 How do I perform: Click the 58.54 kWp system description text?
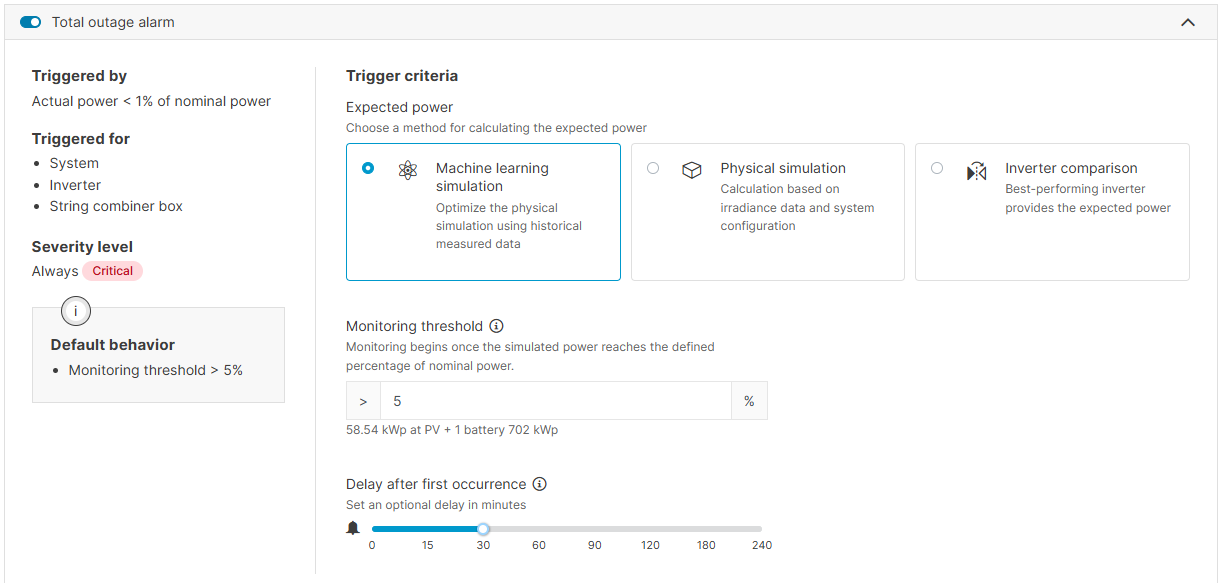pyautogui.click(x=450, y=429)
